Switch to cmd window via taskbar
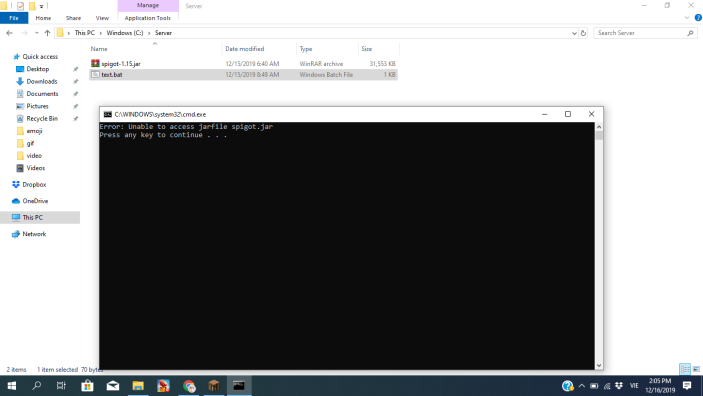 coord(239,386)
